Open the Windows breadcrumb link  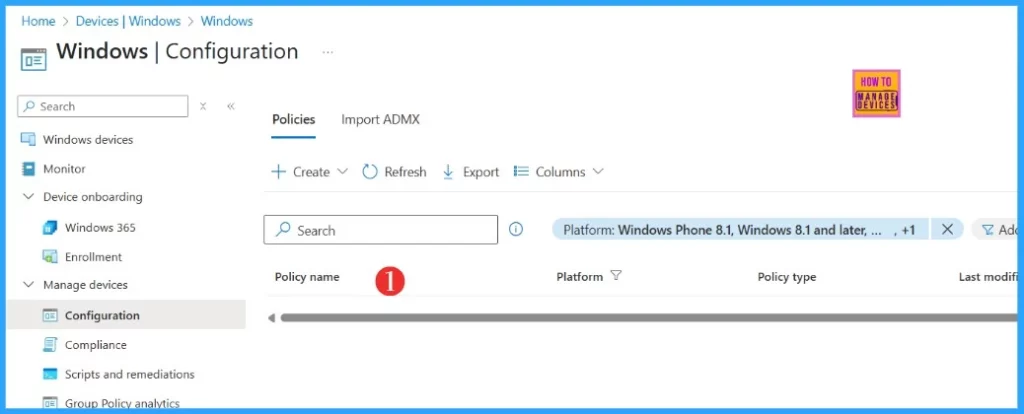point(227,21)
